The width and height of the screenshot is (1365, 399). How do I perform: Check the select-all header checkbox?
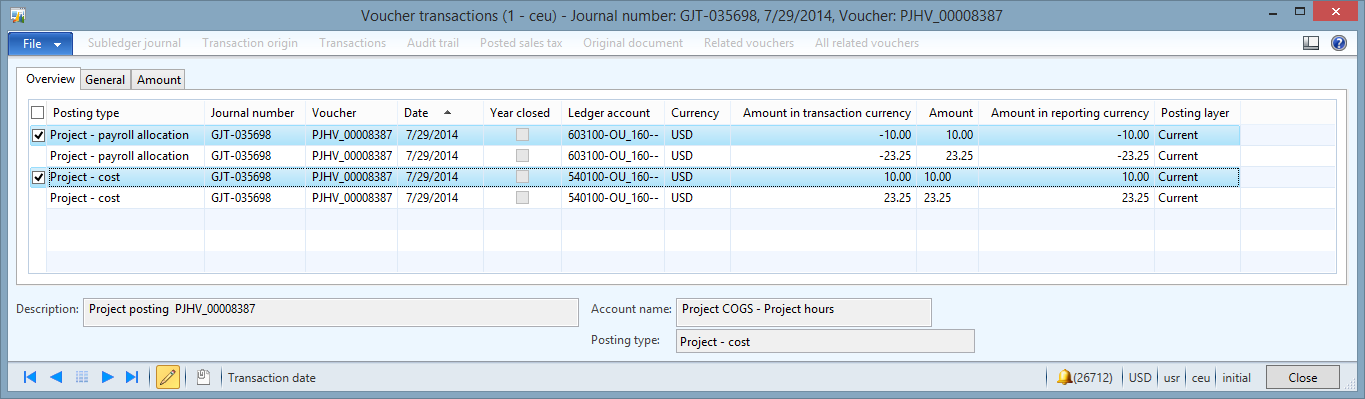tap(38, 113)
